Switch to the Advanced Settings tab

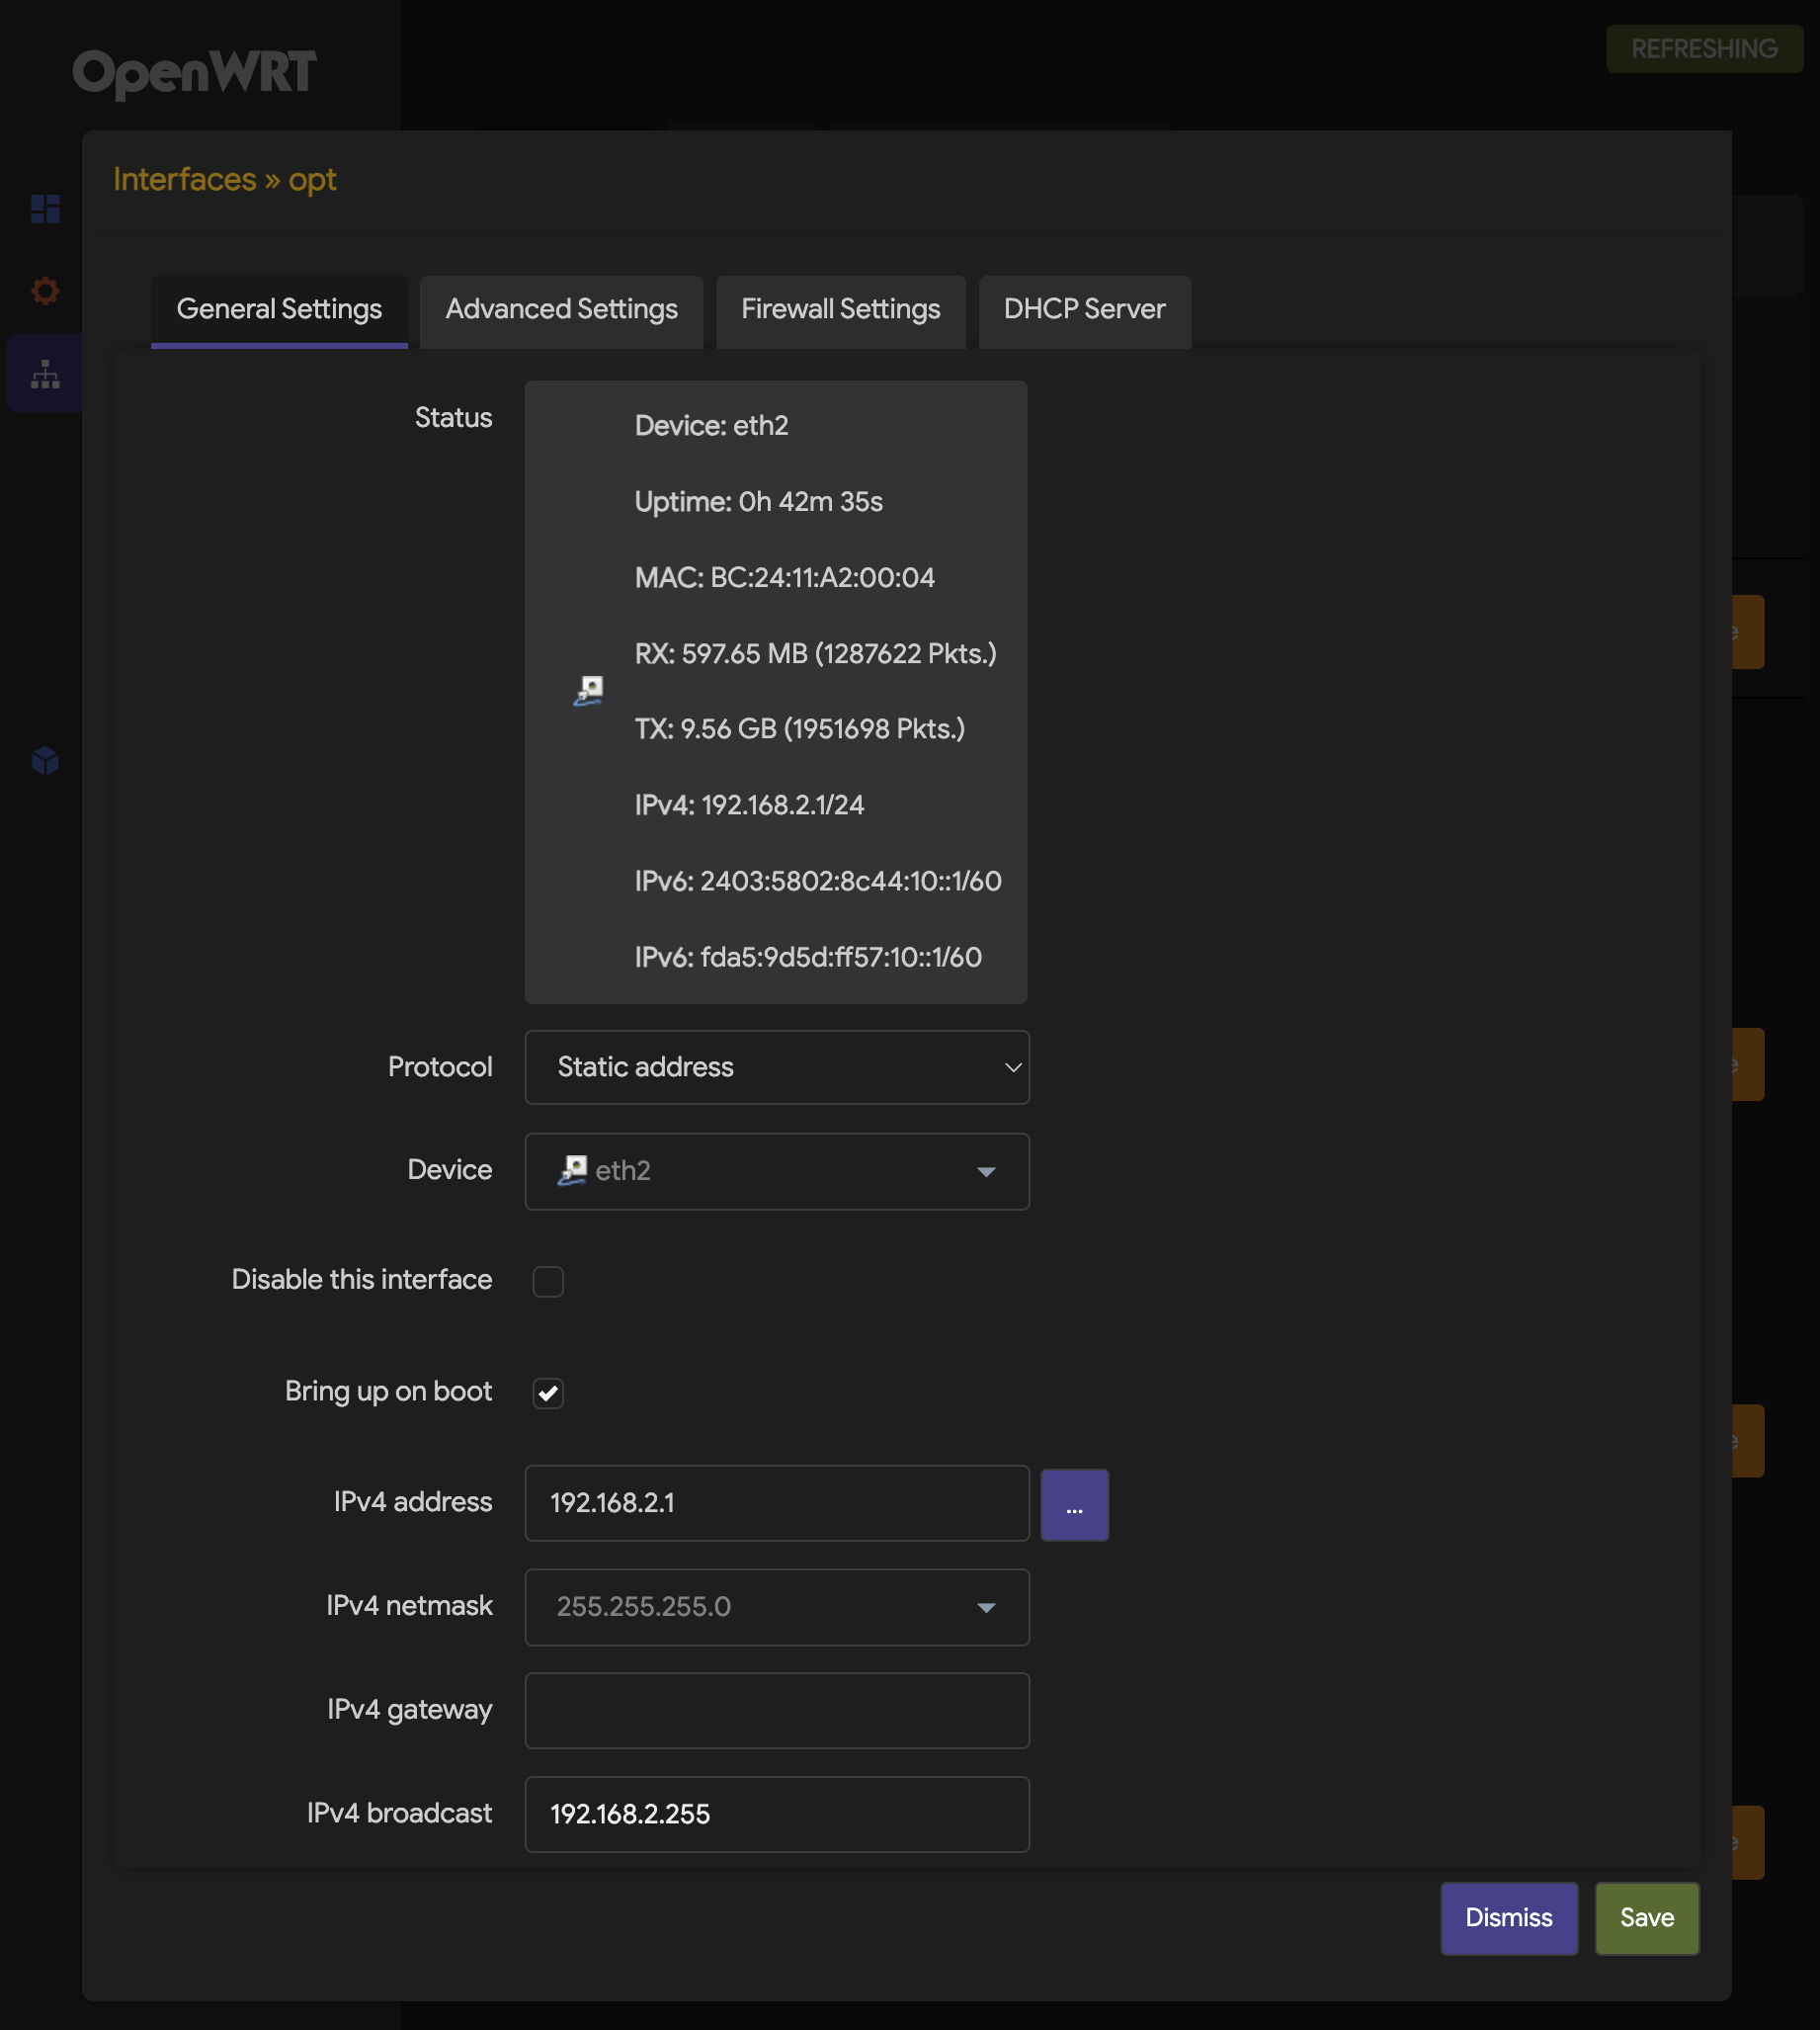point(562,310)
